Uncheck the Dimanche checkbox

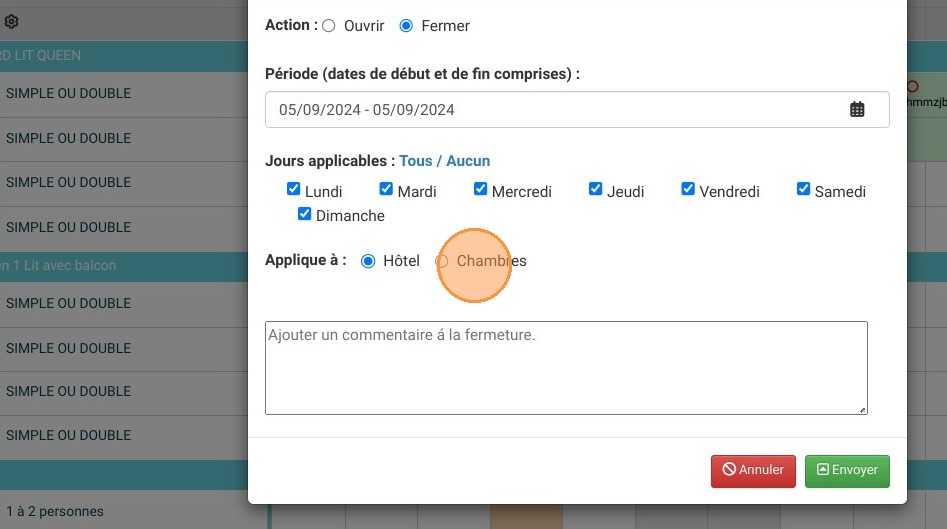(304, 214)
